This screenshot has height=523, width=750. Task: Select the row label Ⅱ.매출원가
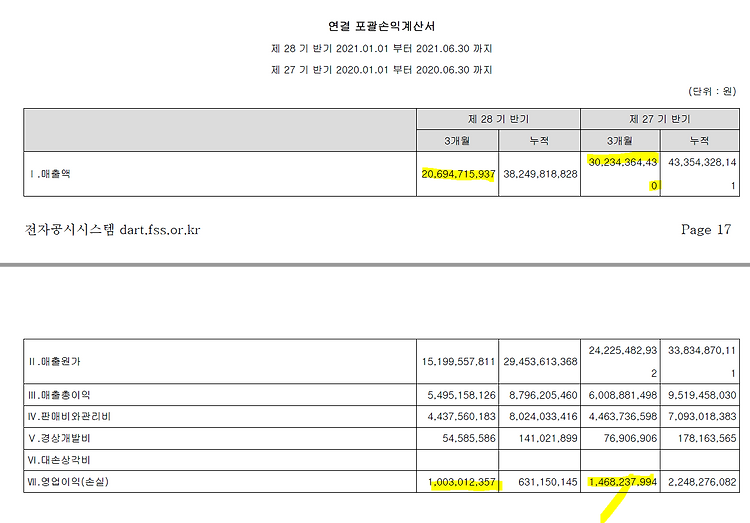(54, 361)
